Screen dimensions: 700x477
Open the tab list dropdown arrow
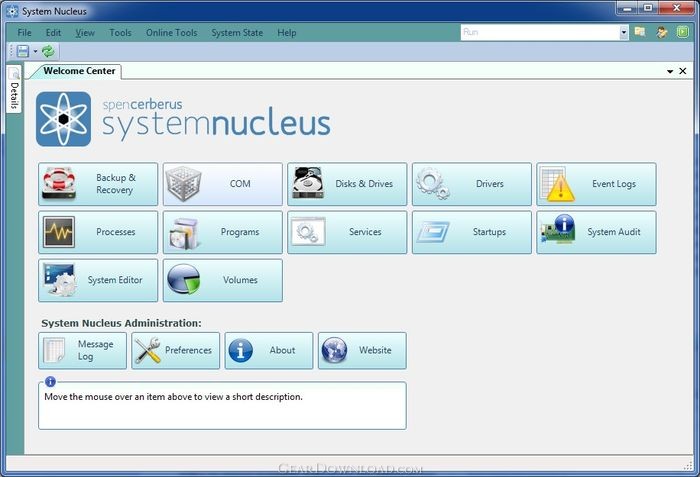click(670, 71)
